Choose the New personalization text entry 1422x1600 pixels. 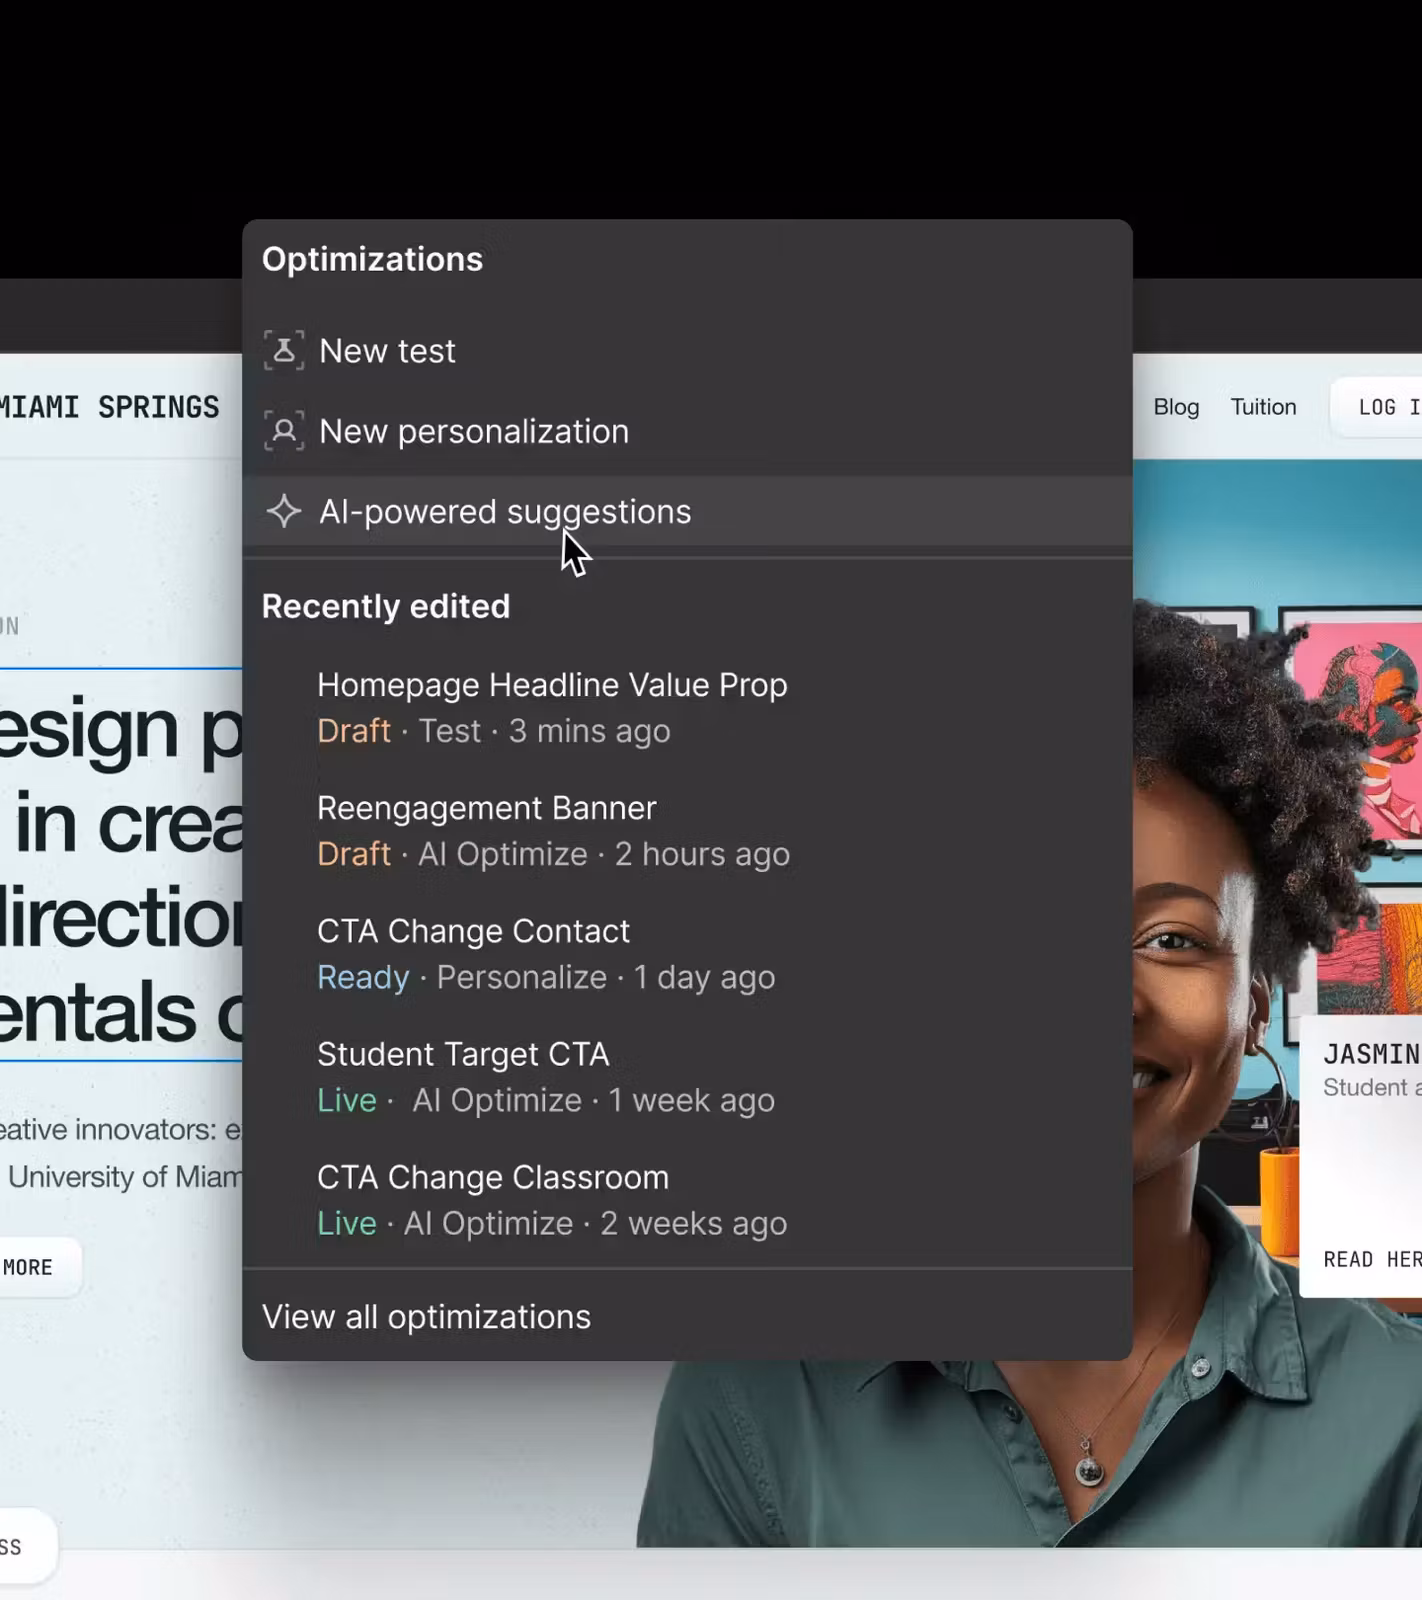pos(474,431)
